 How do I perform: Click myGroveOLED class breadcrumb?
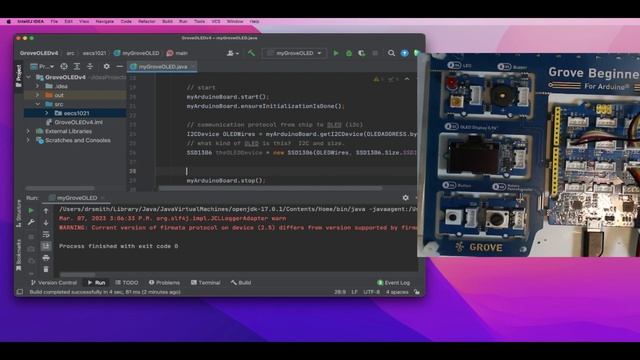[x=137, y=53]
